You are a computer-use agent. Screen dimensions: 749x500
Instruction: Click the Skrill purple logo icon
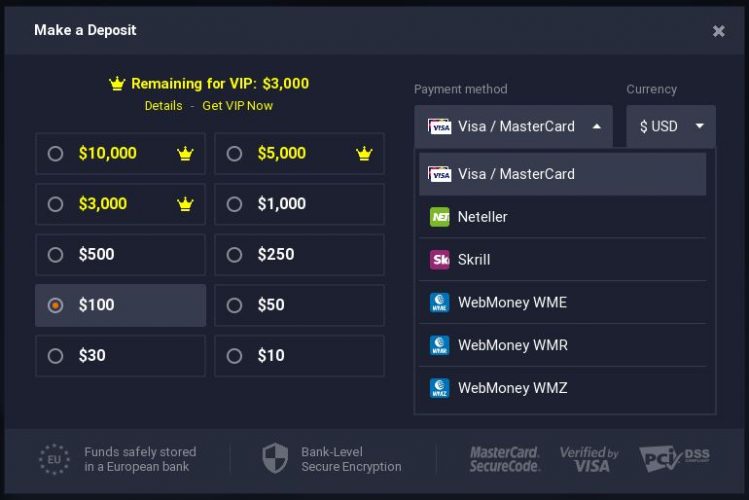(x=439, y=260)
